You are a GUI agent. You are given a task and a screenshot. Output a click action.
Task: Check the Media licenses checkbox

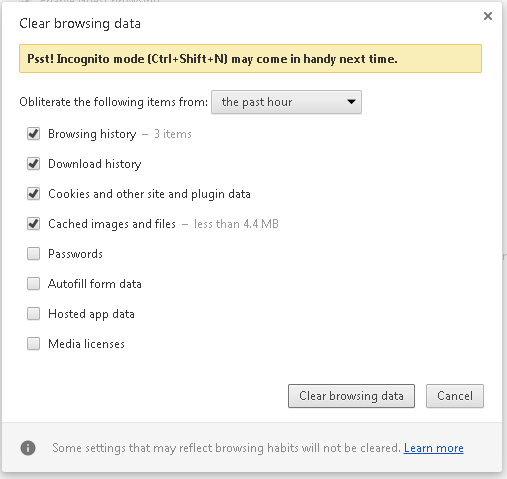[x=33, y=344]
